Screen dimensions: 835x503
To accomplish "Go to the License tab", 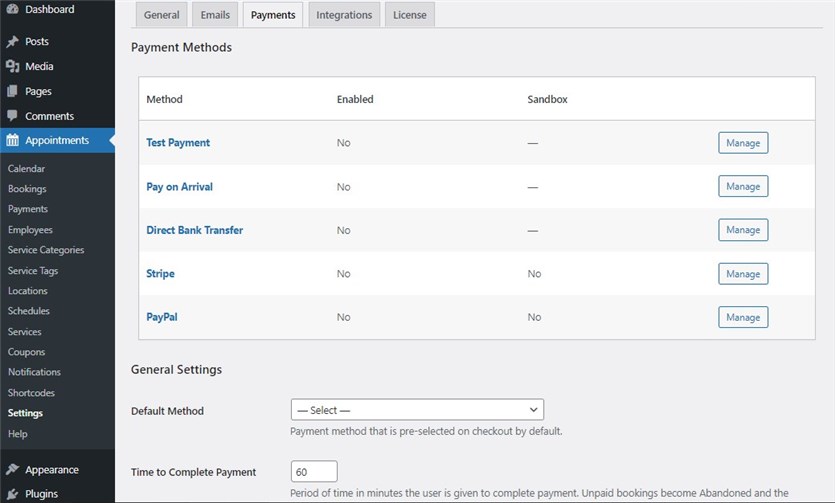I will click(409, 15).
